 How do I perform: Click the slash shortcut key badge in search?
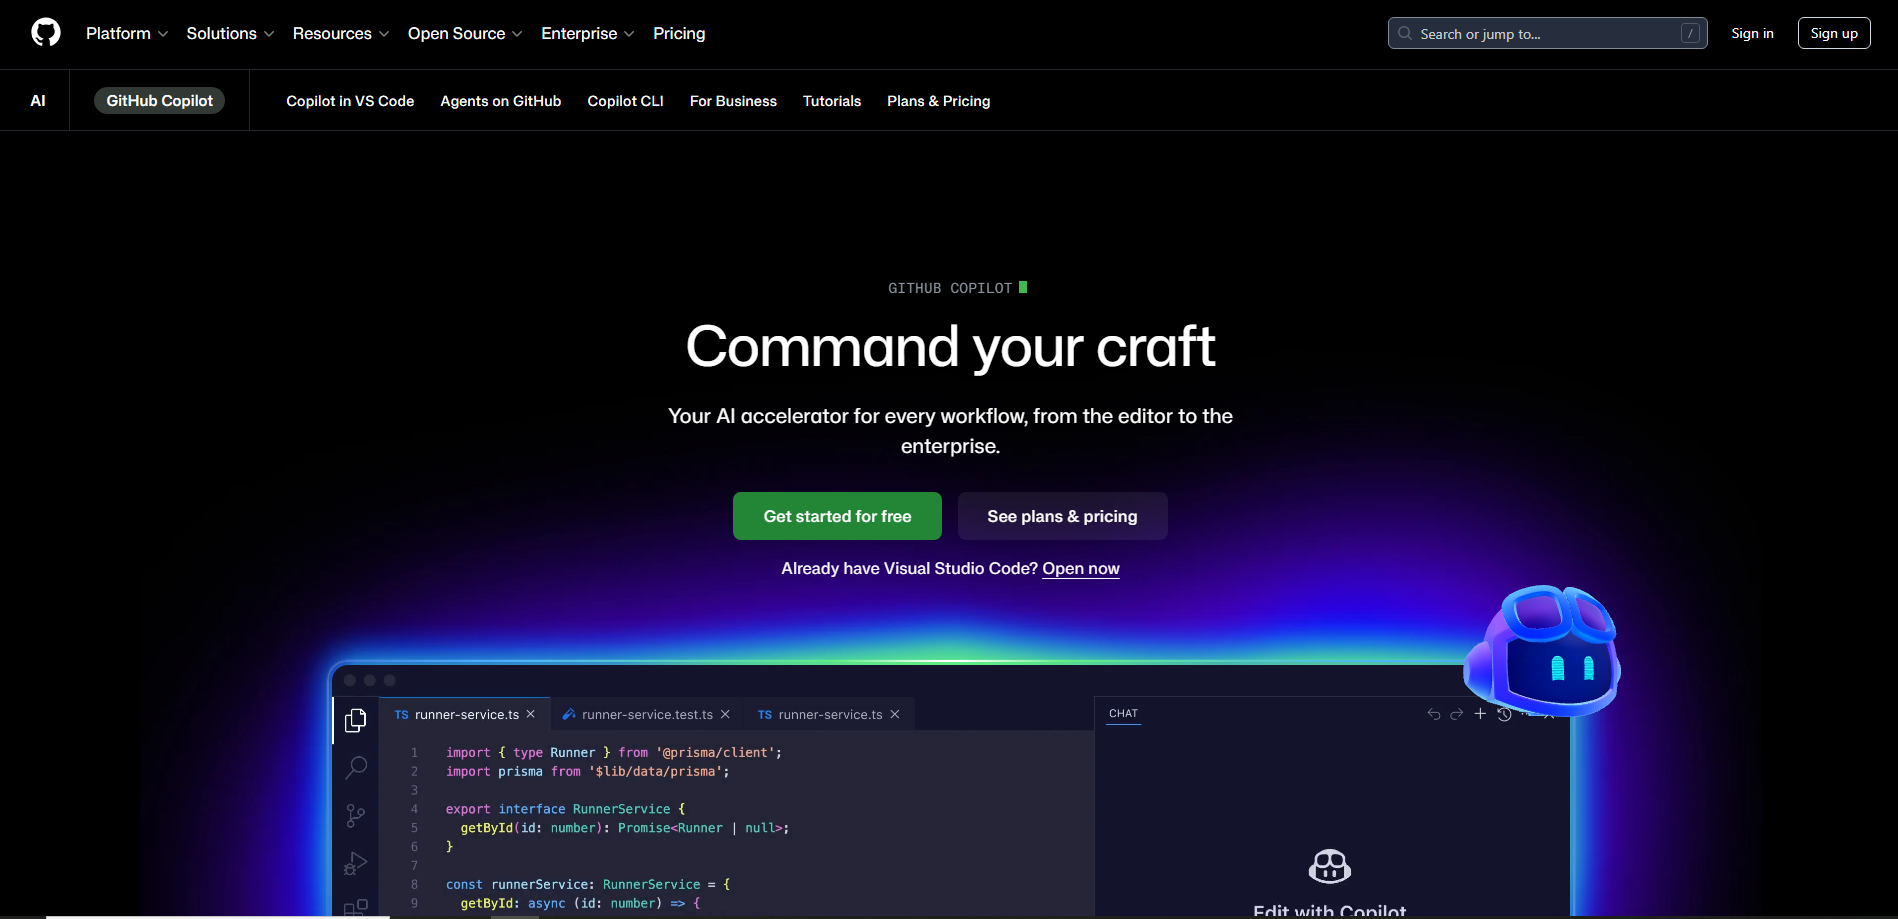click(1690, 33)
